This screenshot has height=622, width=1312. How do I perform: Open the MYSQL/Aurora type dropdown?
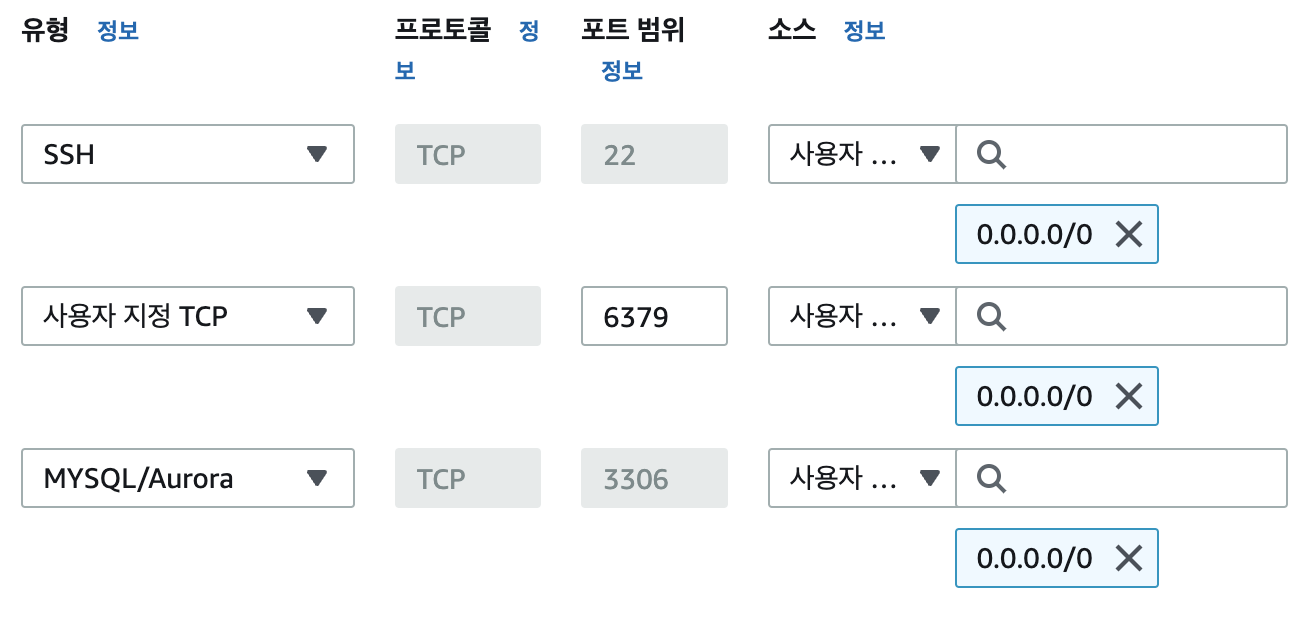pyautogui.click(x=188, y=478)
